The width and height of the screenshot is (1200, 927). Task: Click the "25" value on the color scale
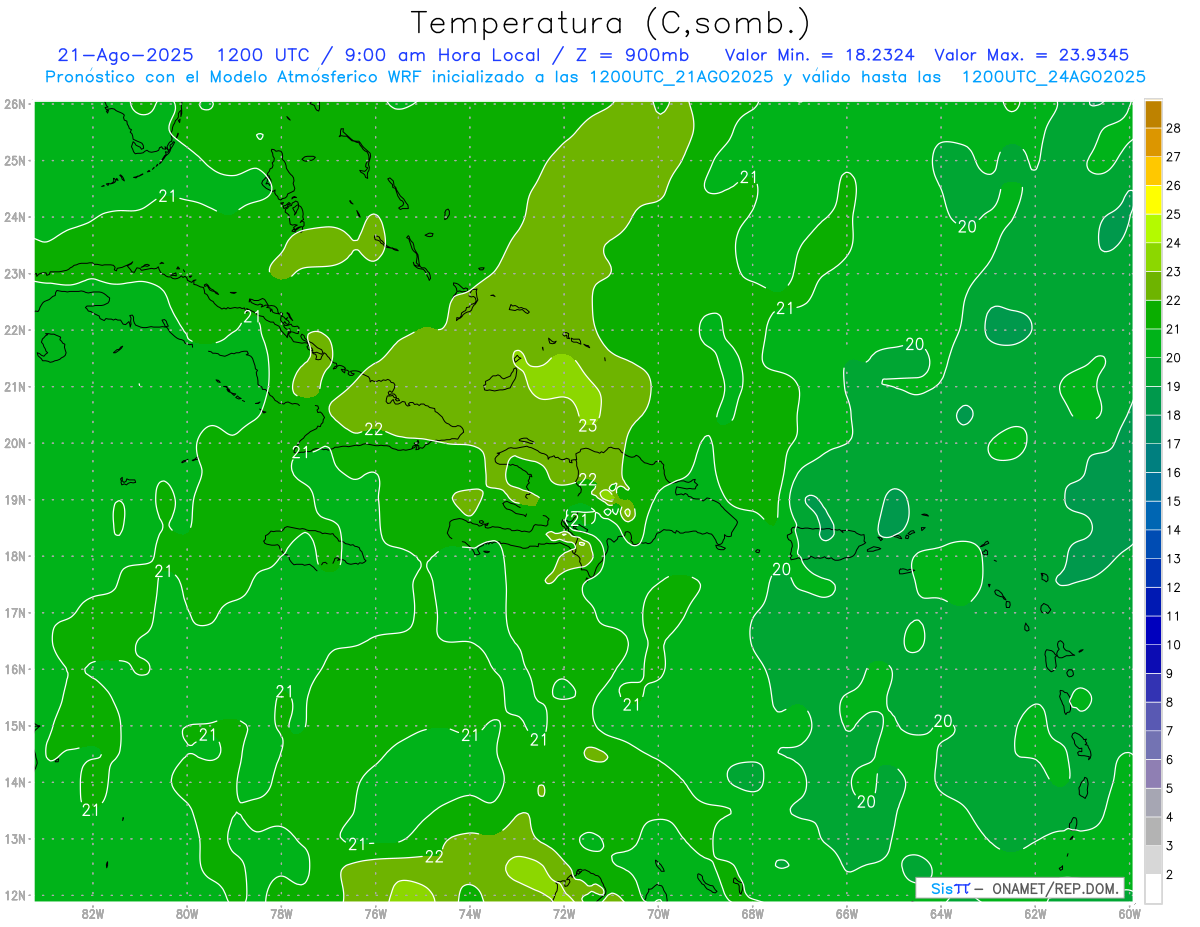click(x=1174, y=214)
